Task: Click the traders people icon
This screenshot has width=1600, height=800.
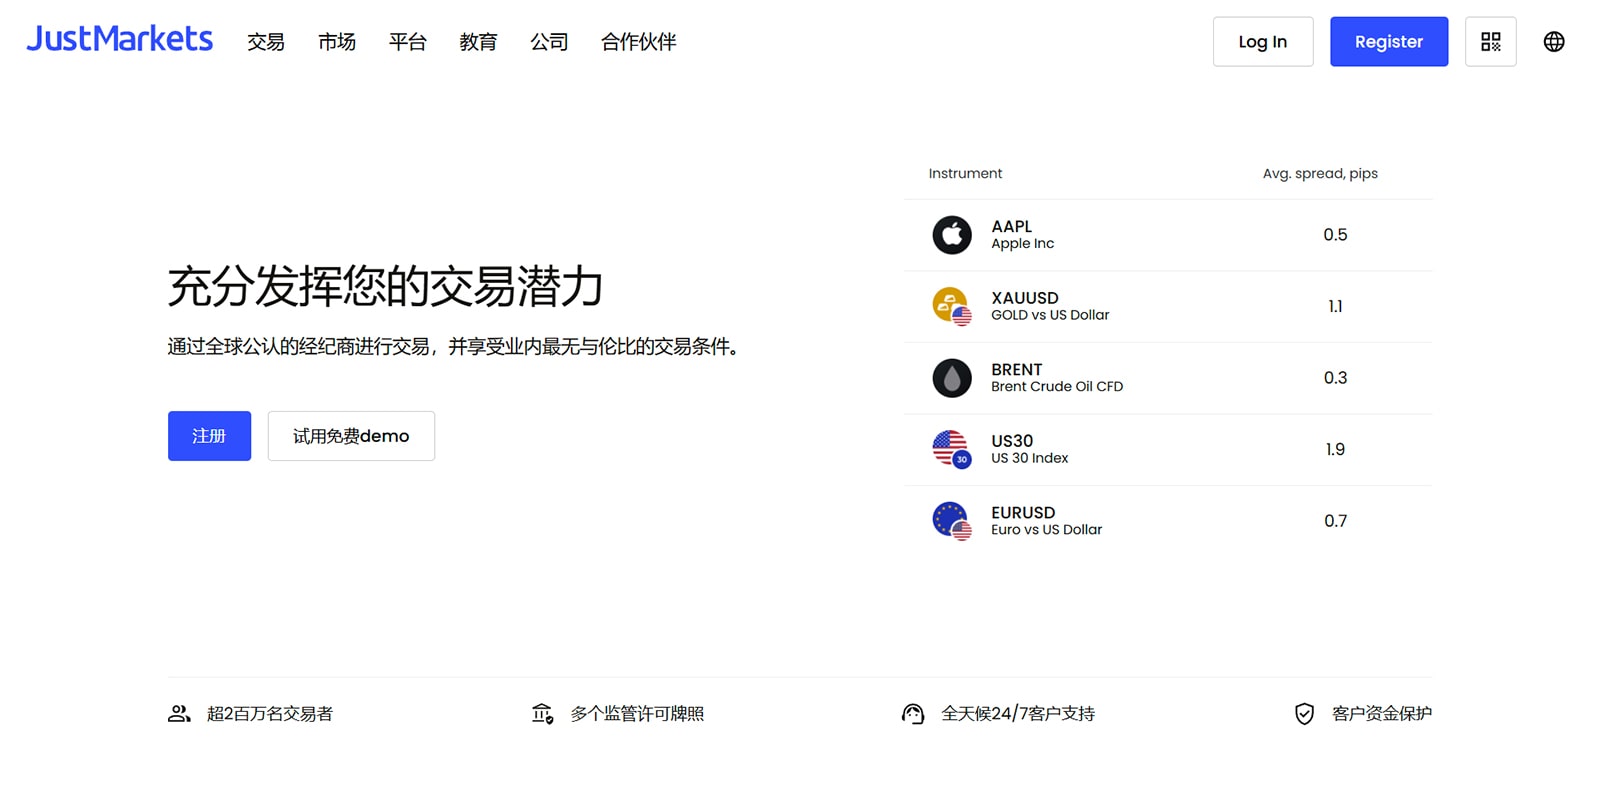Action: click(179, 714)
